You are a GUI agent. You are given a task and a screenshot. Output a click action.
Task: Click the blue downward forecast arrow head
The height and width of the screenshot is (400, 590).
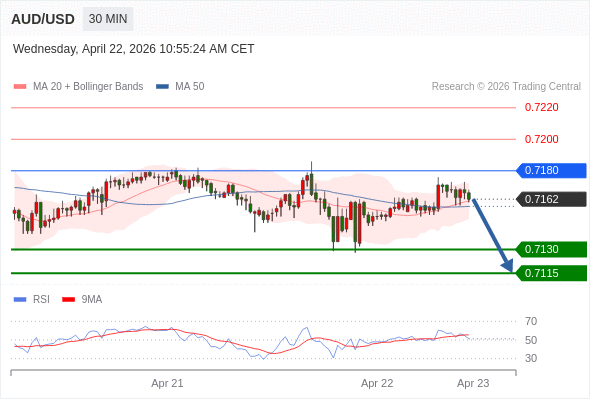pos(507,266)
